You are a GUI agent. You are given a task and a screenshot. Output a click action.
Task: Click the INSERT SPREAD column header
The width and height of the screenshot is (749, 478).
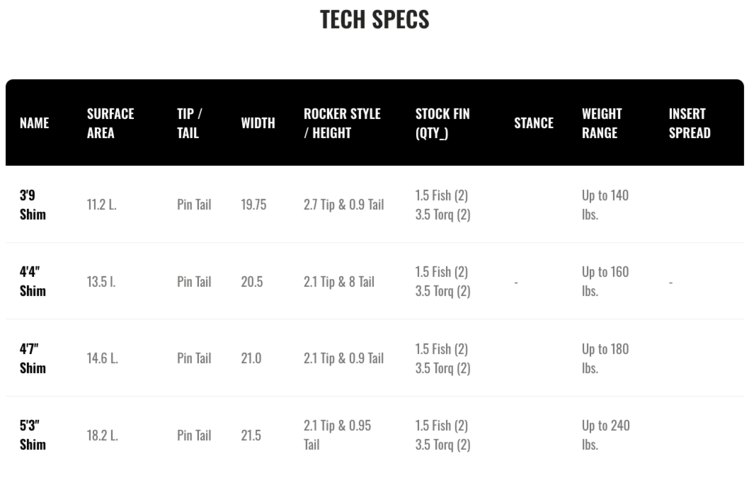tap(689, 123)
